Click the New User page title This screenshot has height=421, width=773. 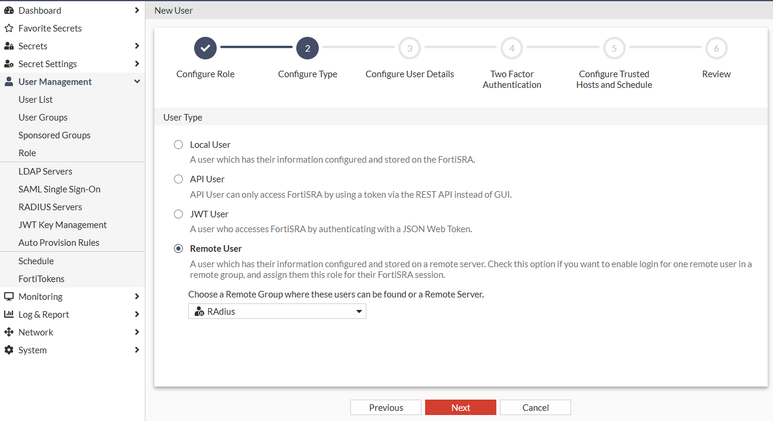(174, 10)
